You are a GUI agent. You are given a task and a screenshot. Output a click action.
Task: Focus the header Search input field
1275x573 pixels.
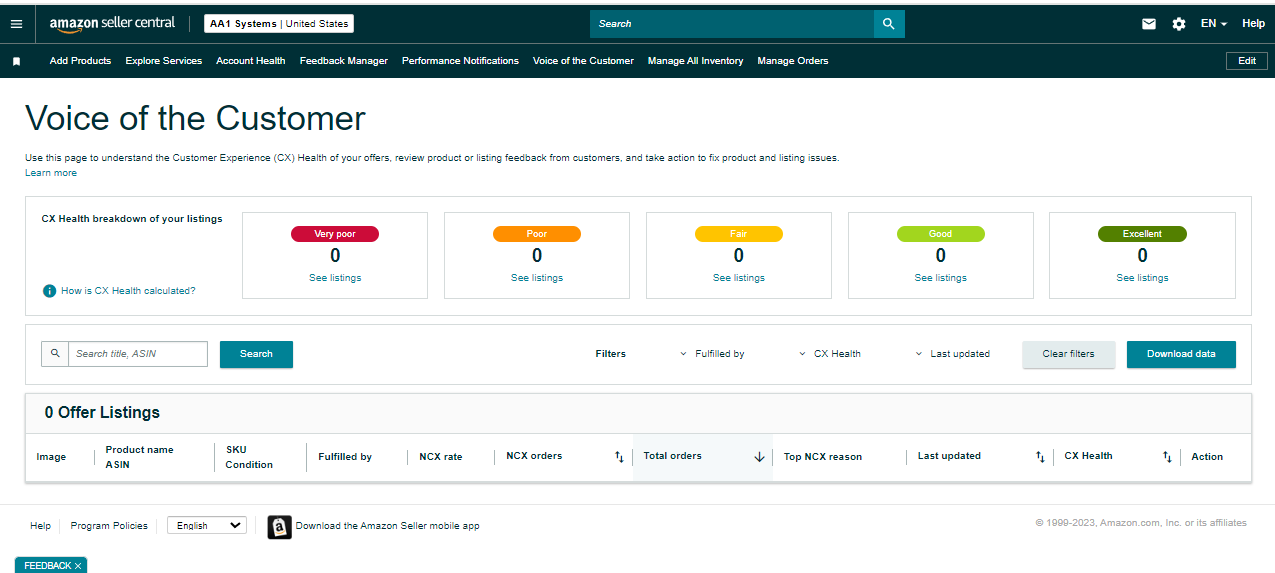732,24
